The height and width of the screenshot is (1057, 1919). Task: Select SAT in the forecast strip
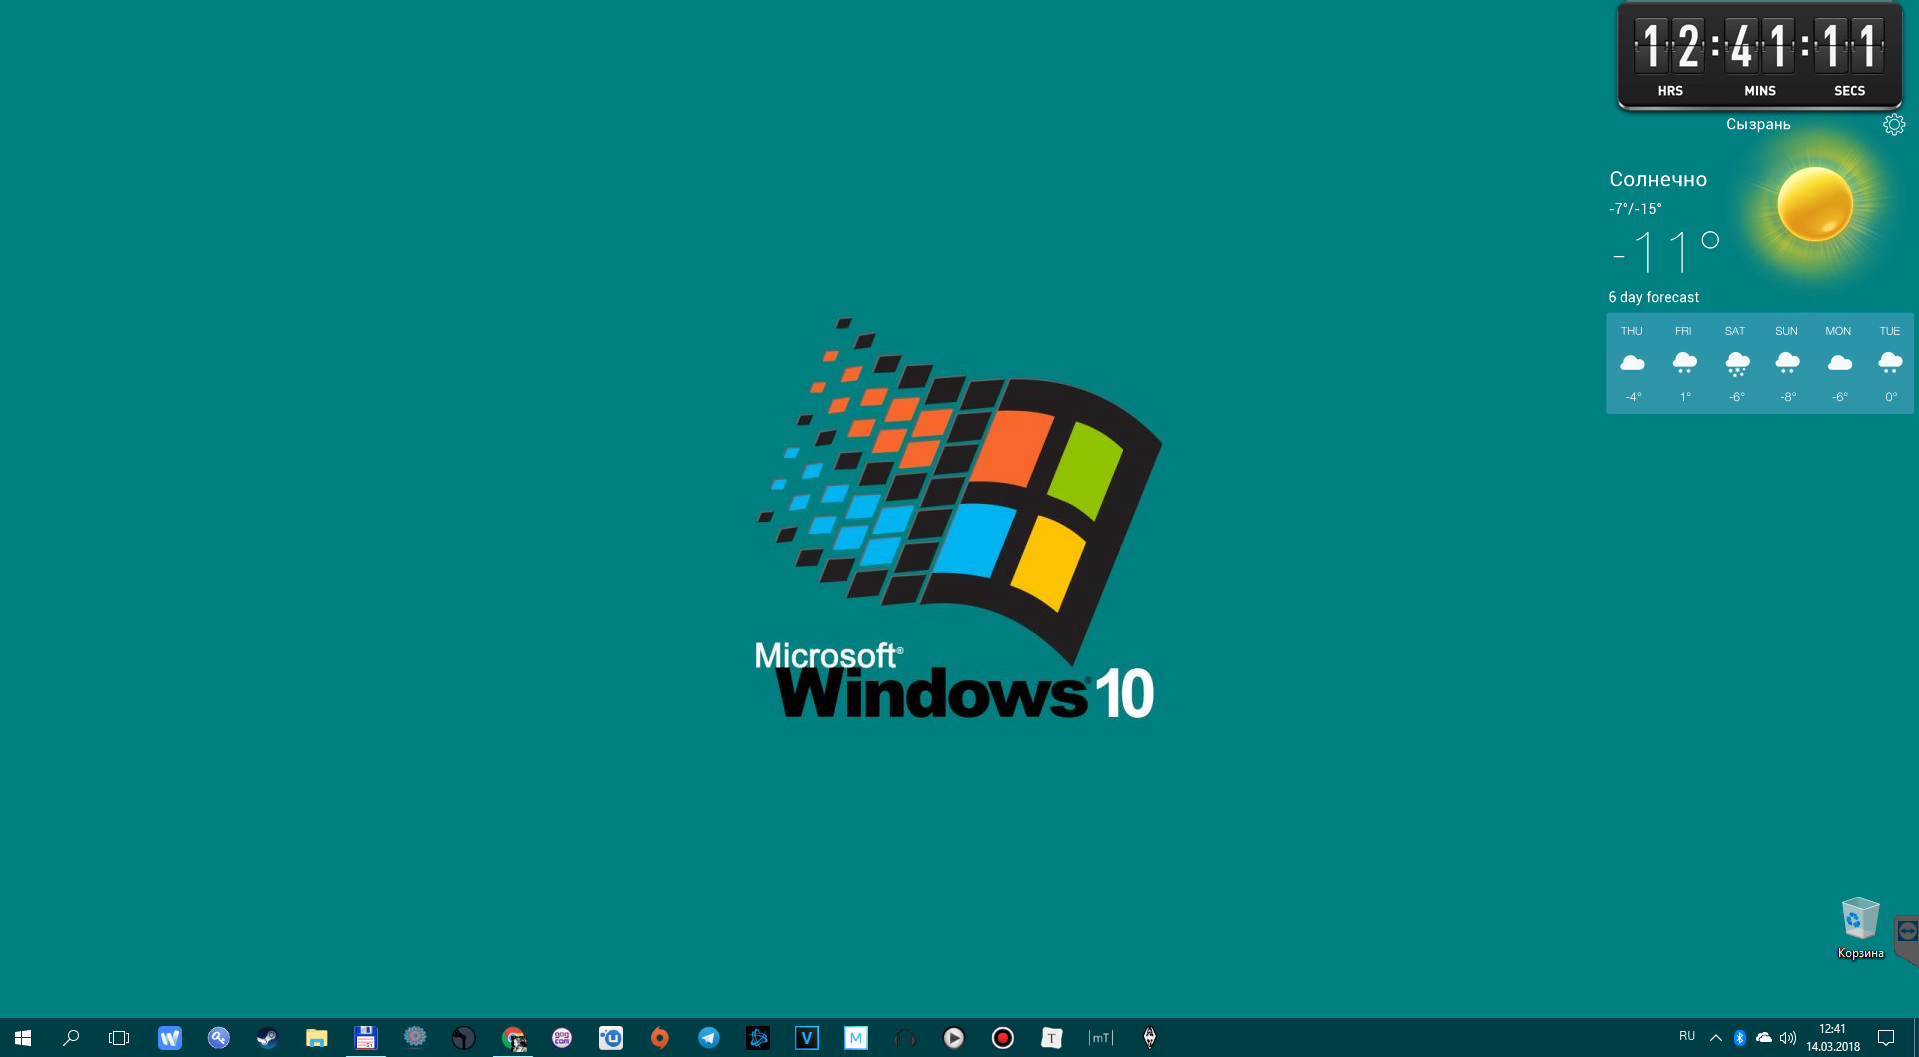(1736, 363)
